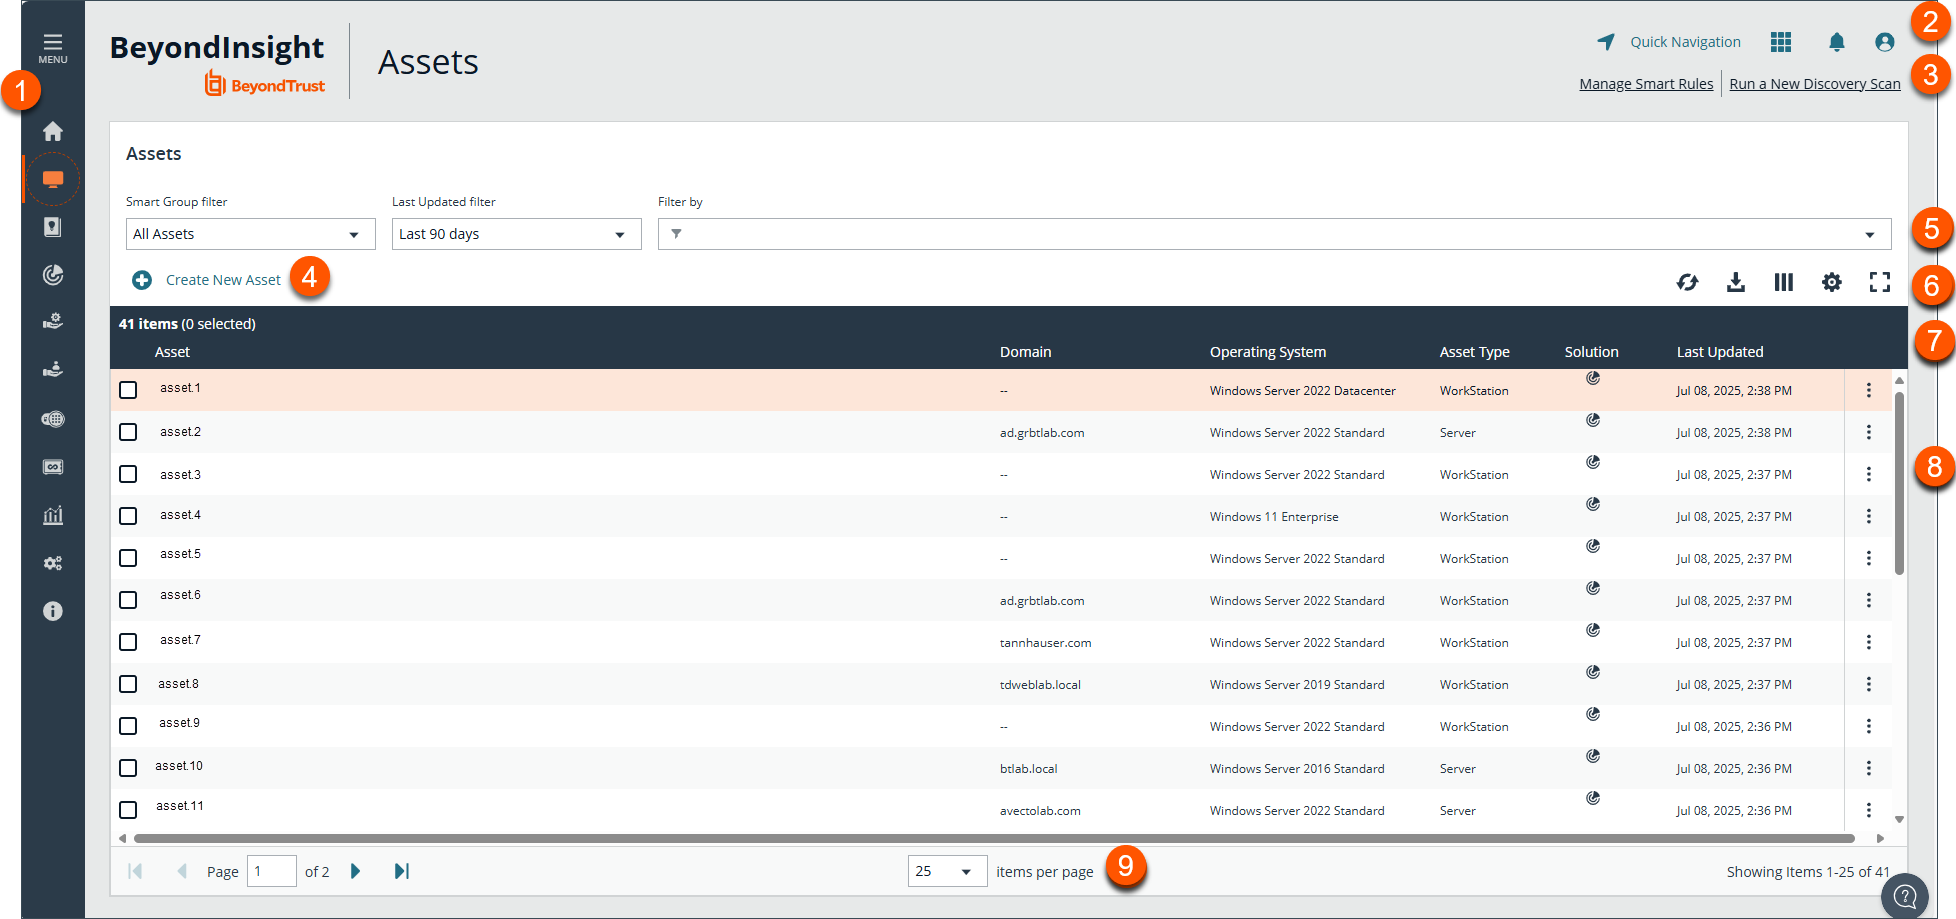Open the user profile icon
This screenshot has width=1956, height=919.
(1885, 42)
